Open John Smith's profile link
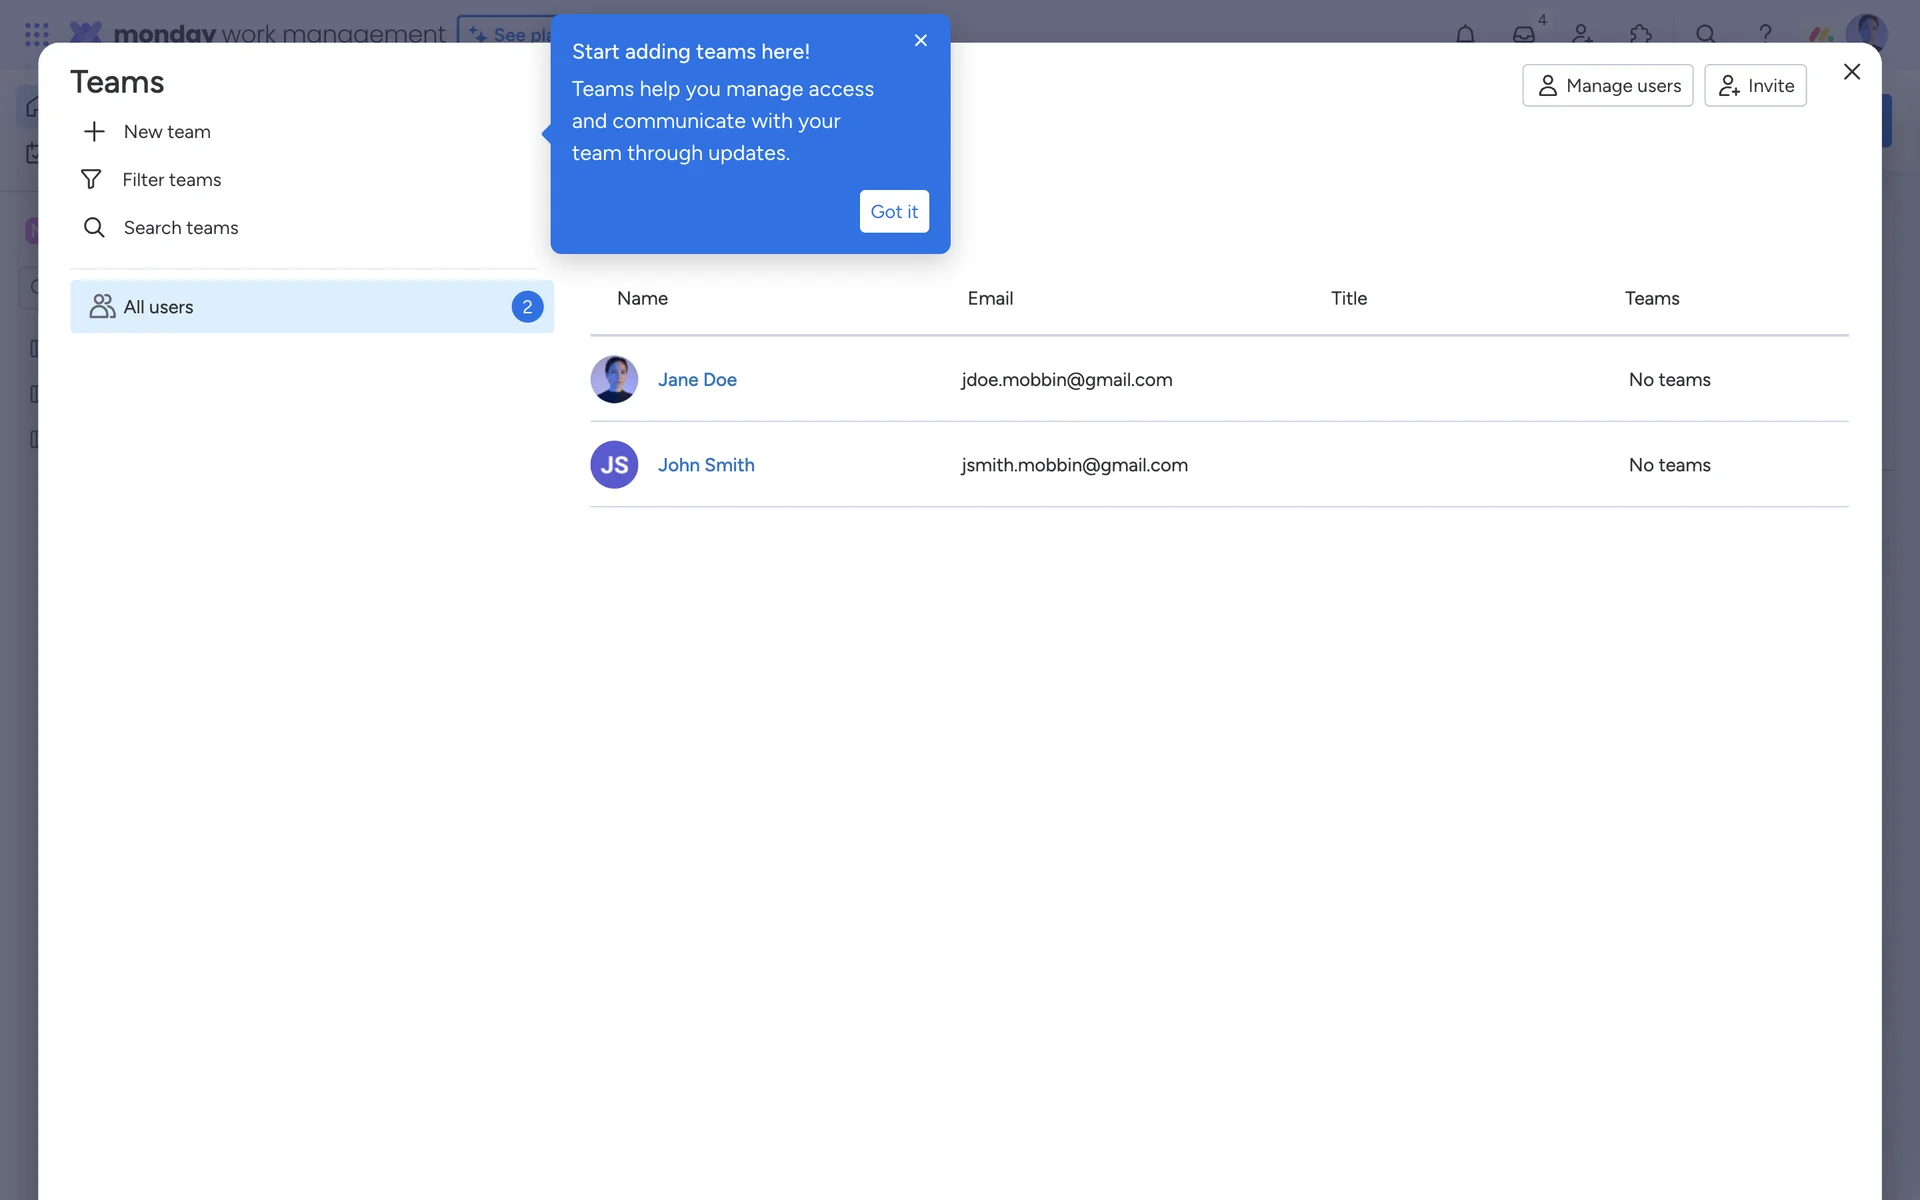 click(x=706, y=465)
